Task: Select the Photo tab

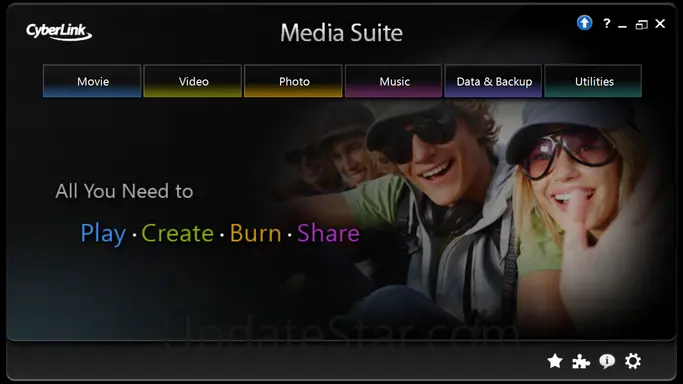Action: click(x=293, y=81)
